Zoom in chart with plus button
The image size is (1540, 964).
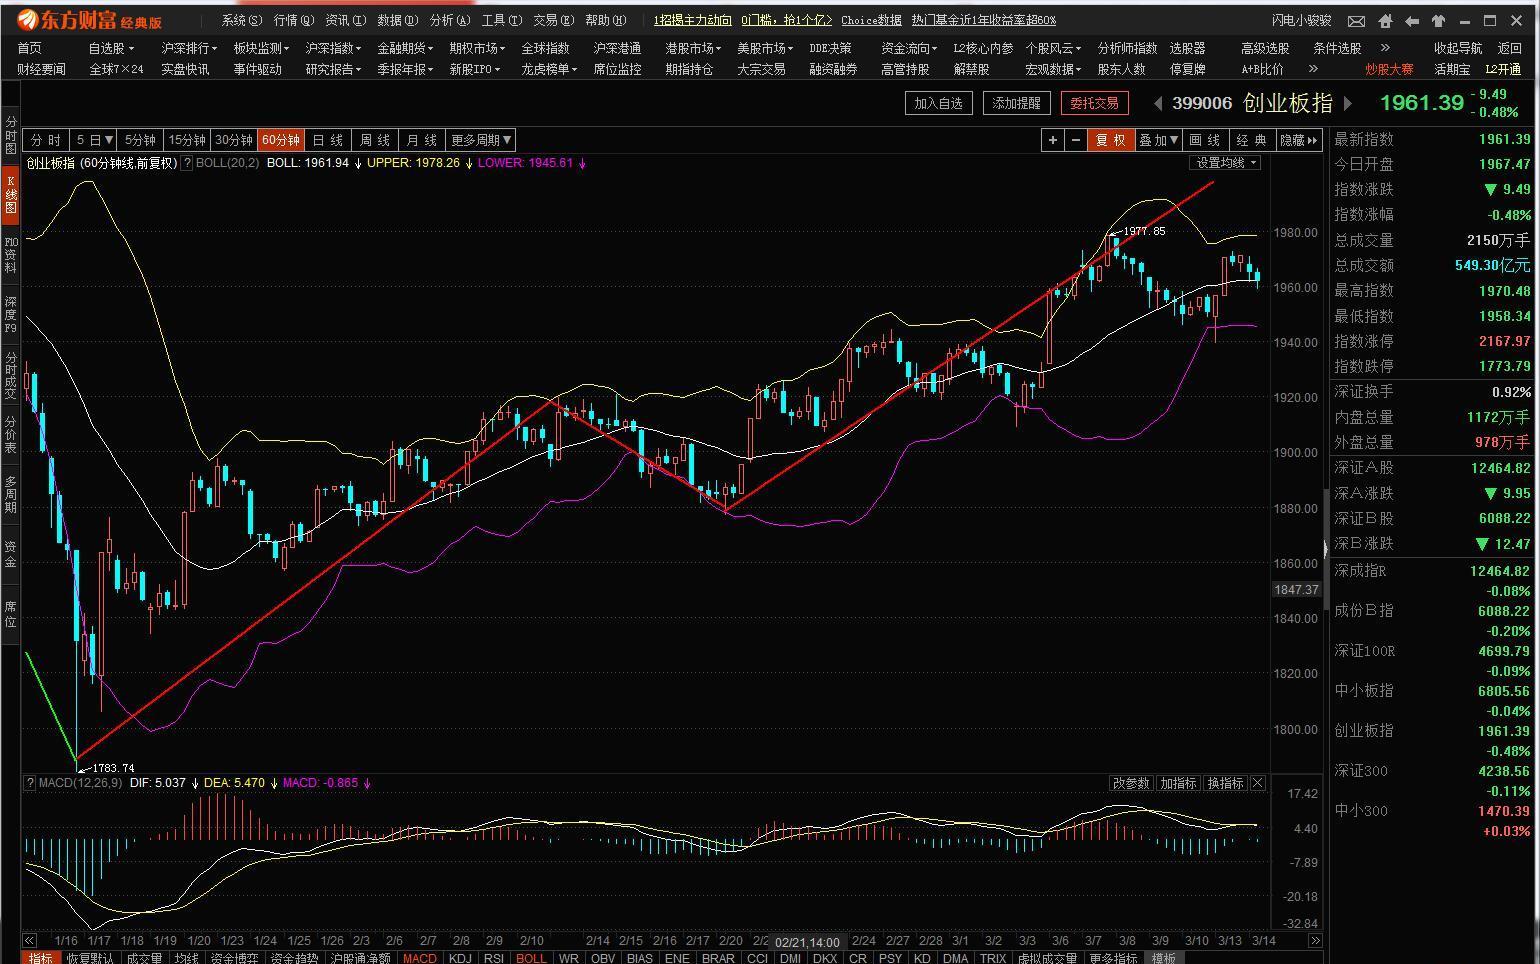pyautogui.click(x=1052, y=140)
